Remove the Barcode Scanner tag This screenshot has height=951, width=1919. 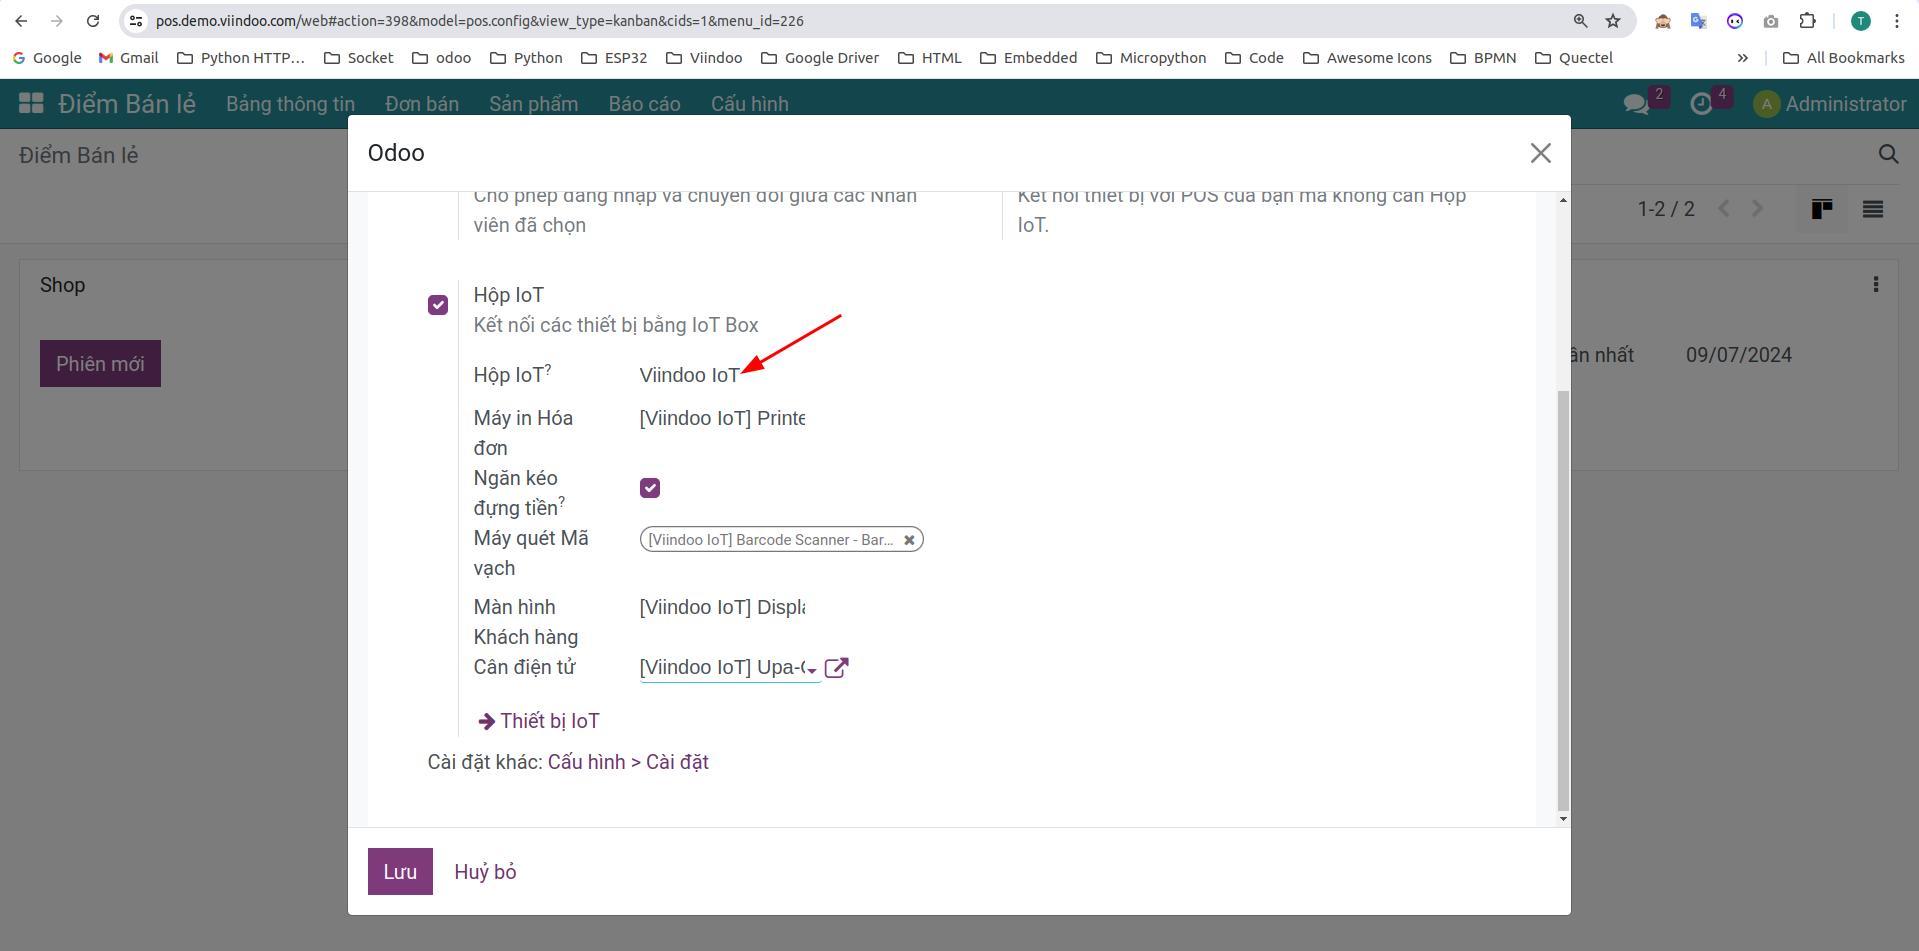[909, 540]
